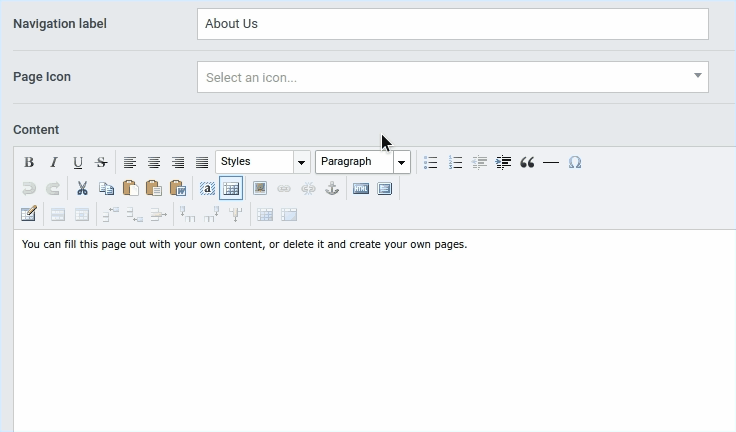
Task: Apply strikethrough to text
Action: point(101,162)
